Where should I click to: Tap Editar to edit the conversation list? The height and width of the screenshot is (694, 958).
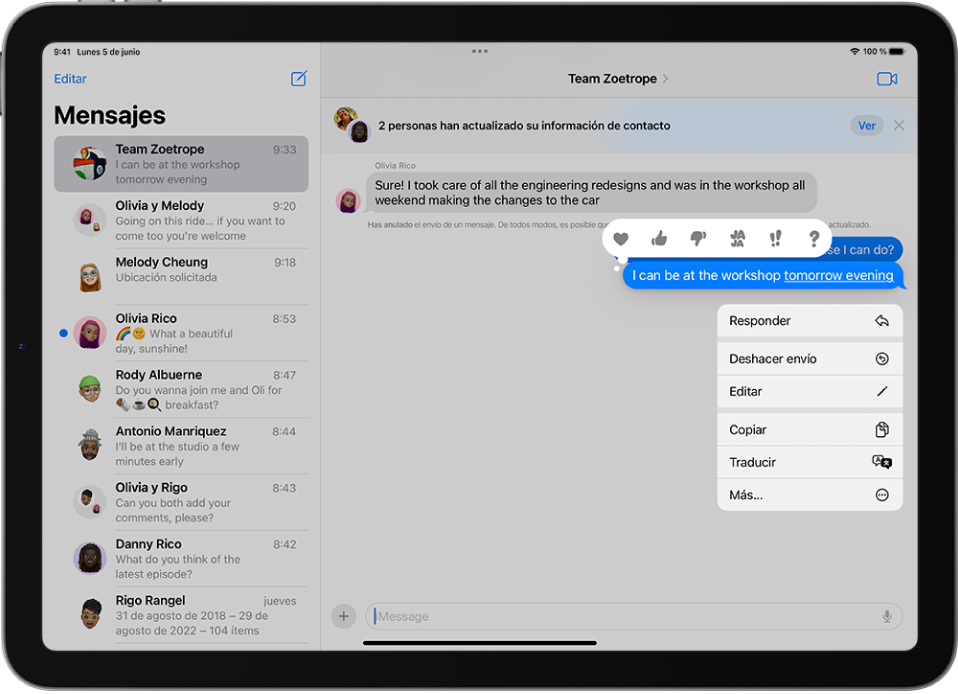point(70,78)
